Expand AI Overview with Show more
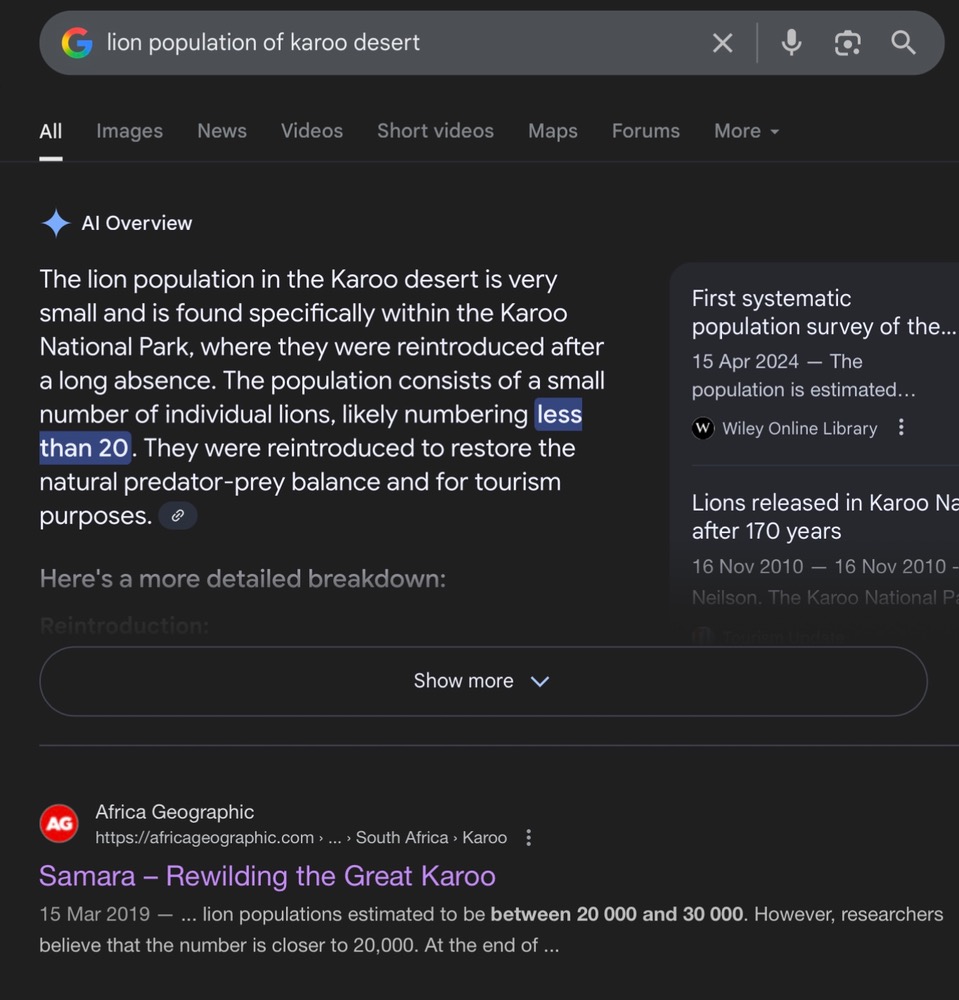Viewport: 959px width, 1000px height. (x=483, y=681)
